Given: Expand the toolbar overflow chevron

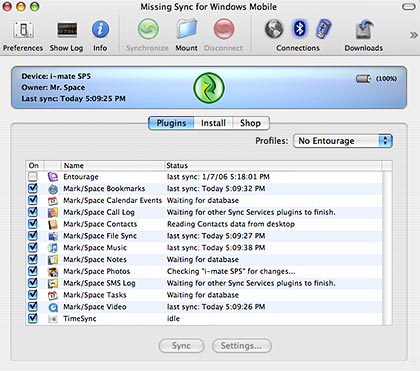Looking at the screenshot, I should (413, 35).
